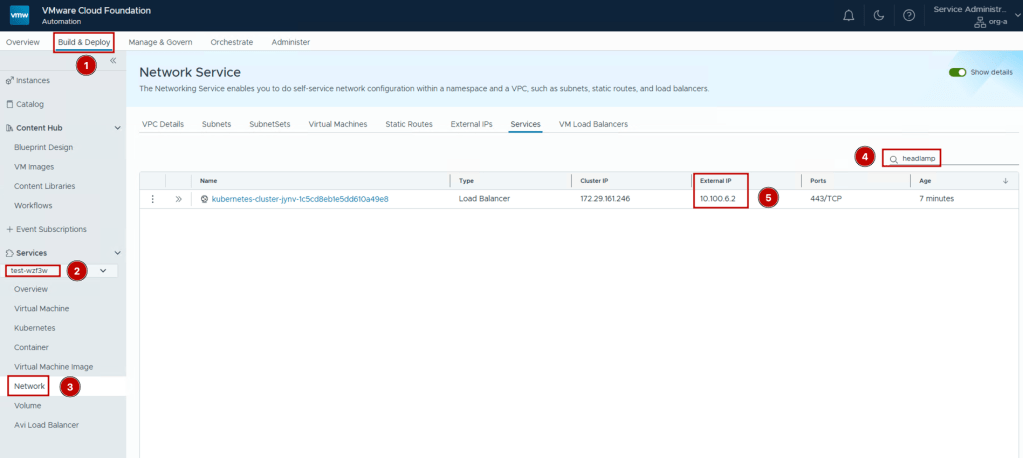The height and width of the screenshot is (458, 1023).
Task: Open Virtual Machine service
Action: 42,309
